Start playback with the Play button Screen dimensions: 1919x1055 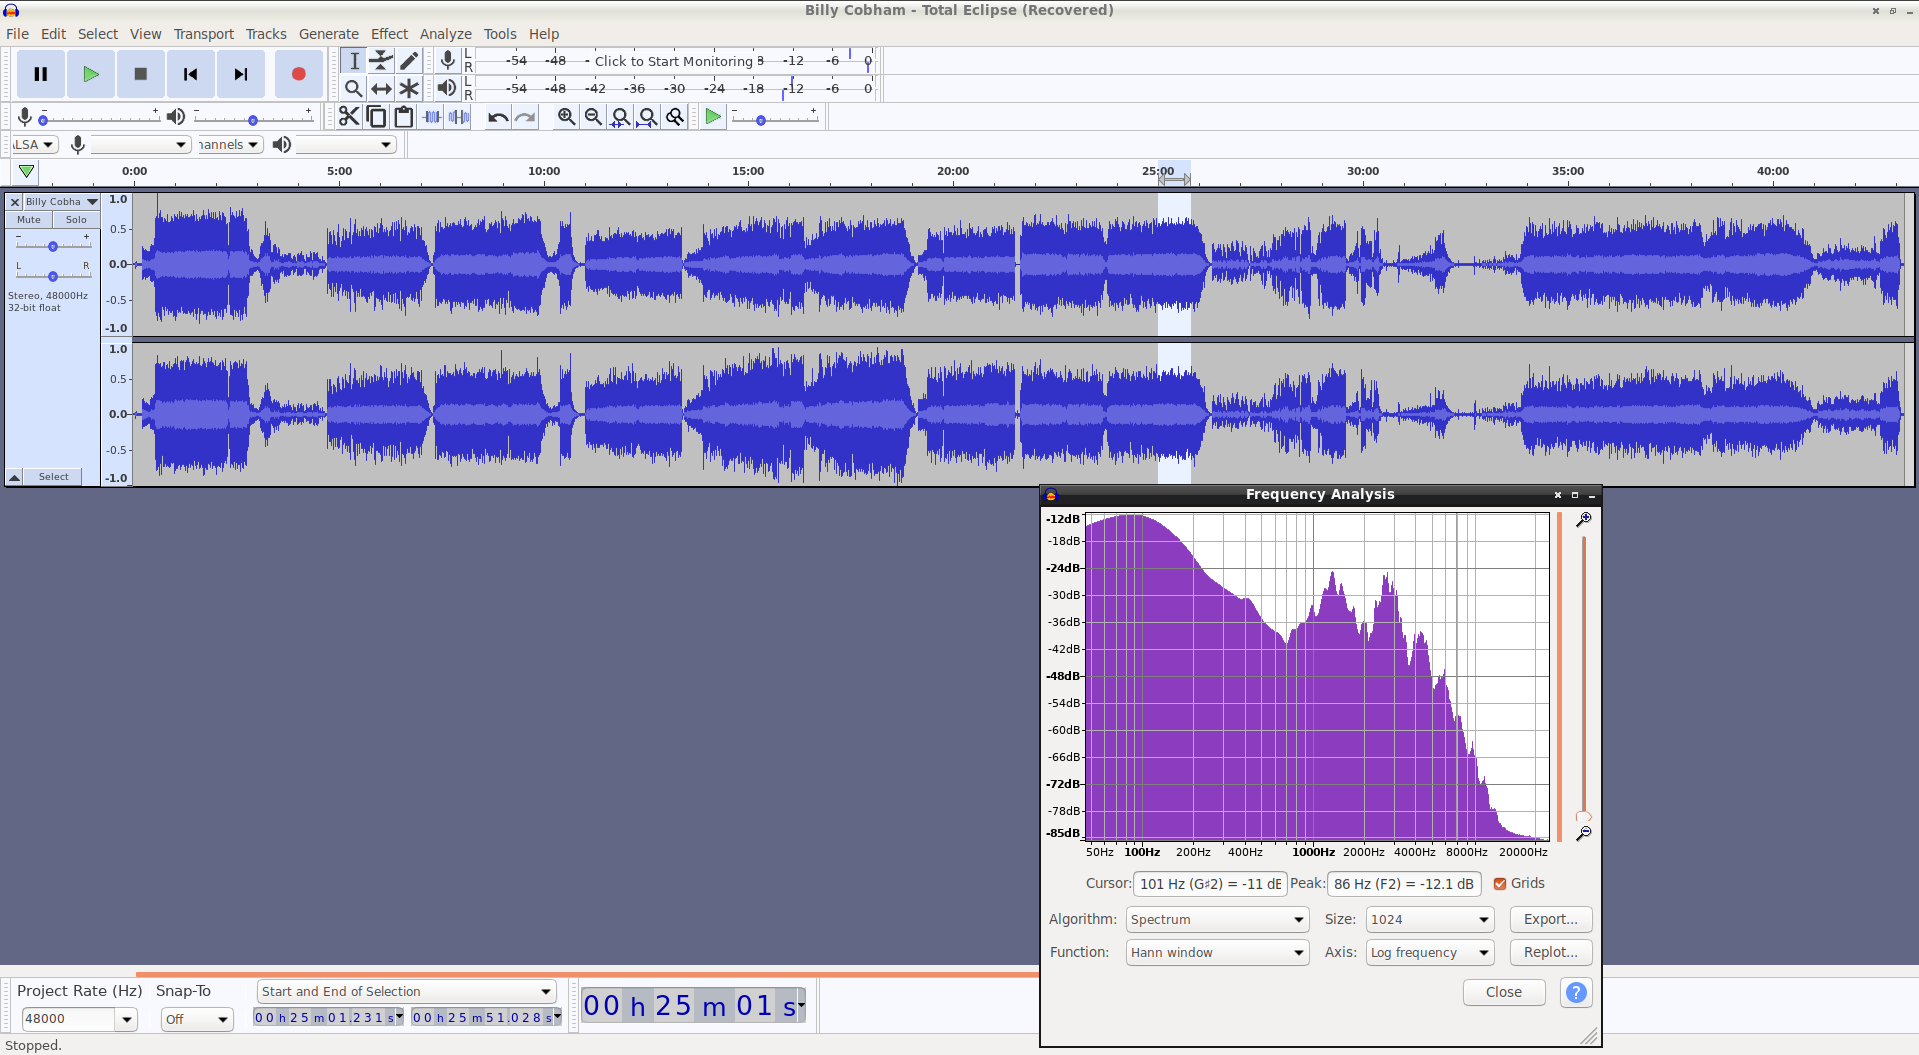91,74
